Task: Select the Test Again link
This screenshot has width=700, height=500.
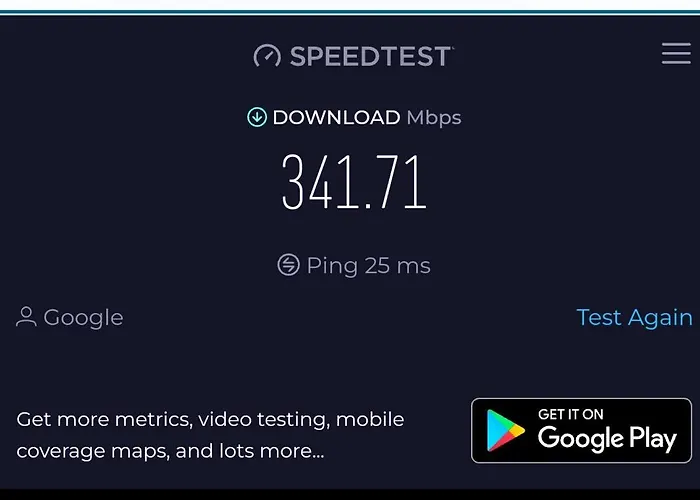Action: (x=634, y=318)
